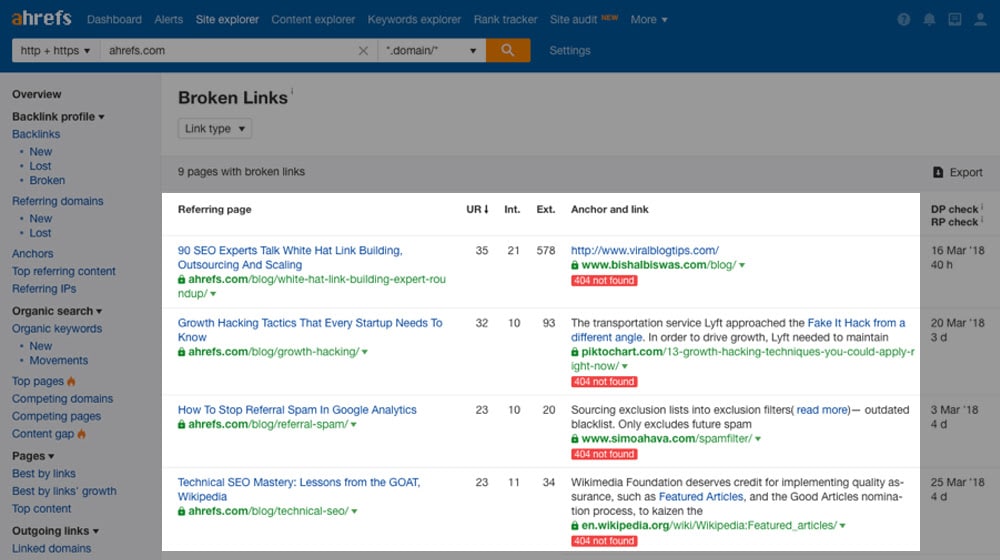The image size is (1000, 560).
Task: Collapse the Backlink profile section
Action: click(58, 117)
